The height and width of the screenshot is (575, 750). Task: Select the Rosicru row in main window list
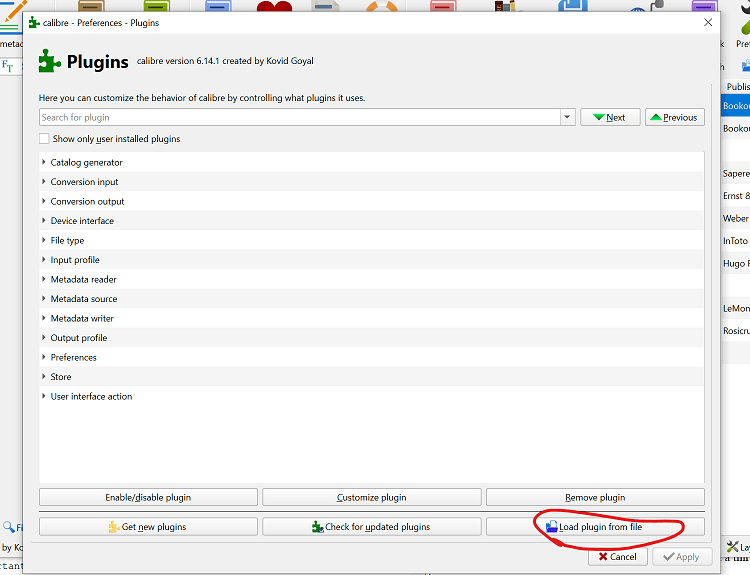pos(736,331)
